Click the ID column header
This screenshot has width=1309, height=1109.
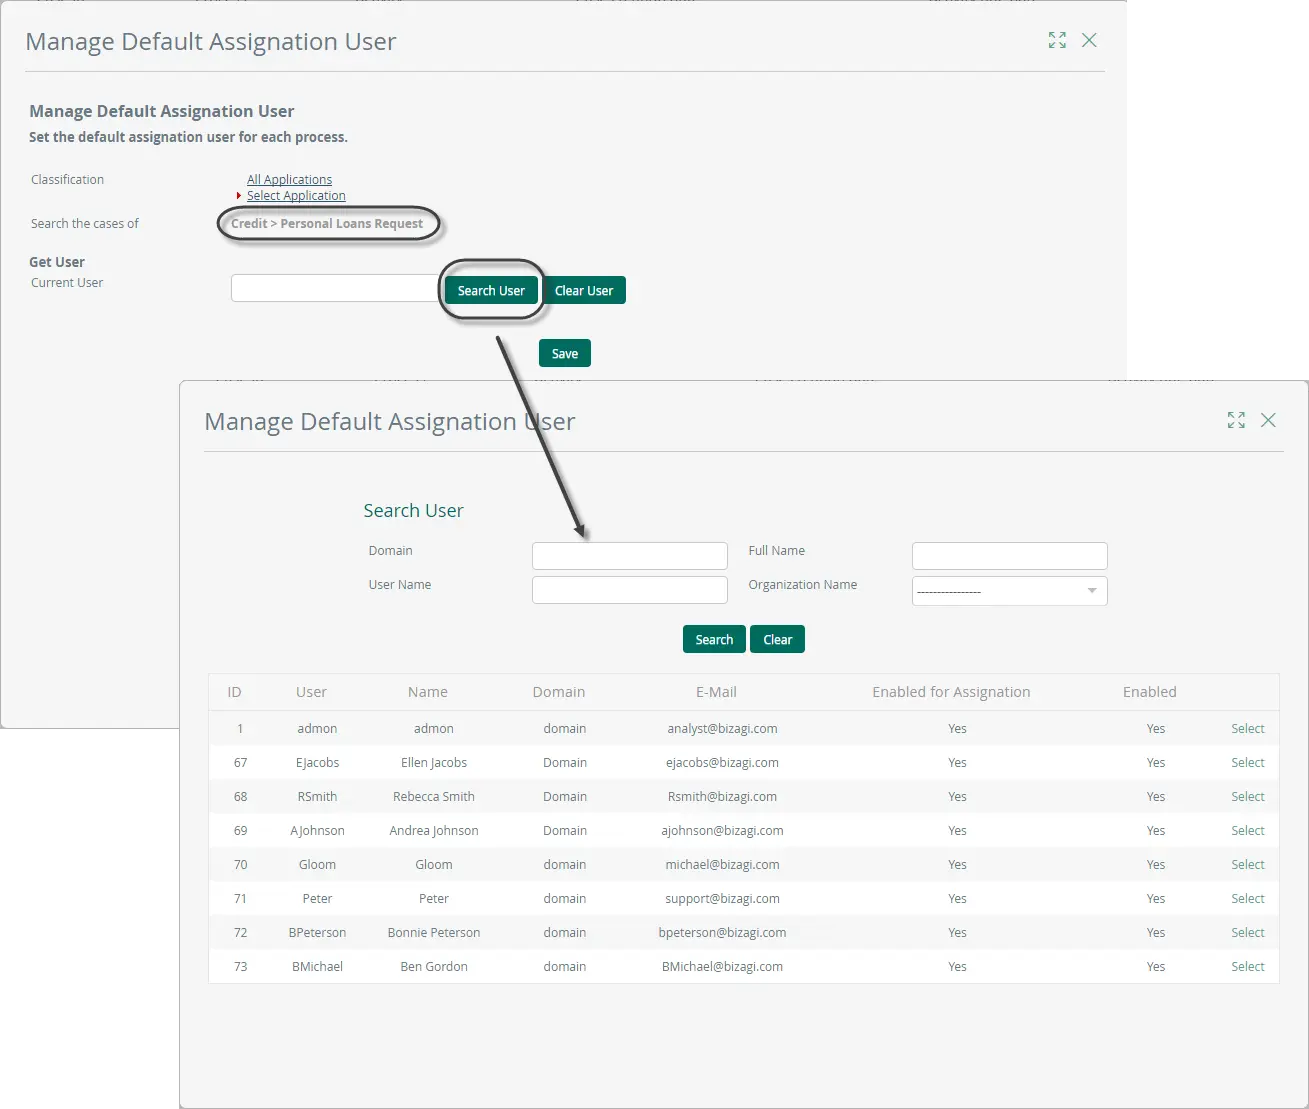click(x=234, y=692)
